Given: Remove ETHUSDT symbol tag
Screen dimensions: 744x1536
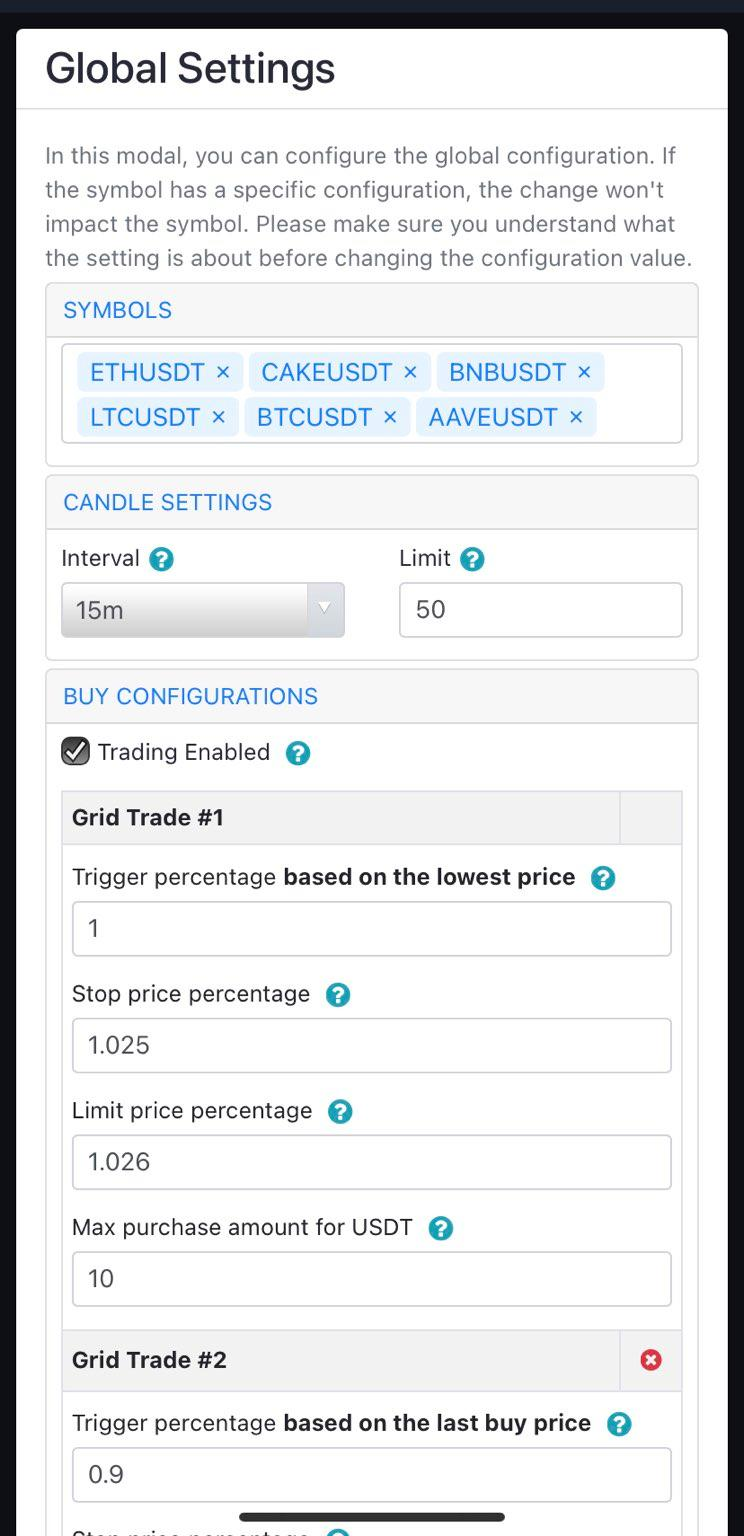Looking at the screenshot, I should pos(223,372).
